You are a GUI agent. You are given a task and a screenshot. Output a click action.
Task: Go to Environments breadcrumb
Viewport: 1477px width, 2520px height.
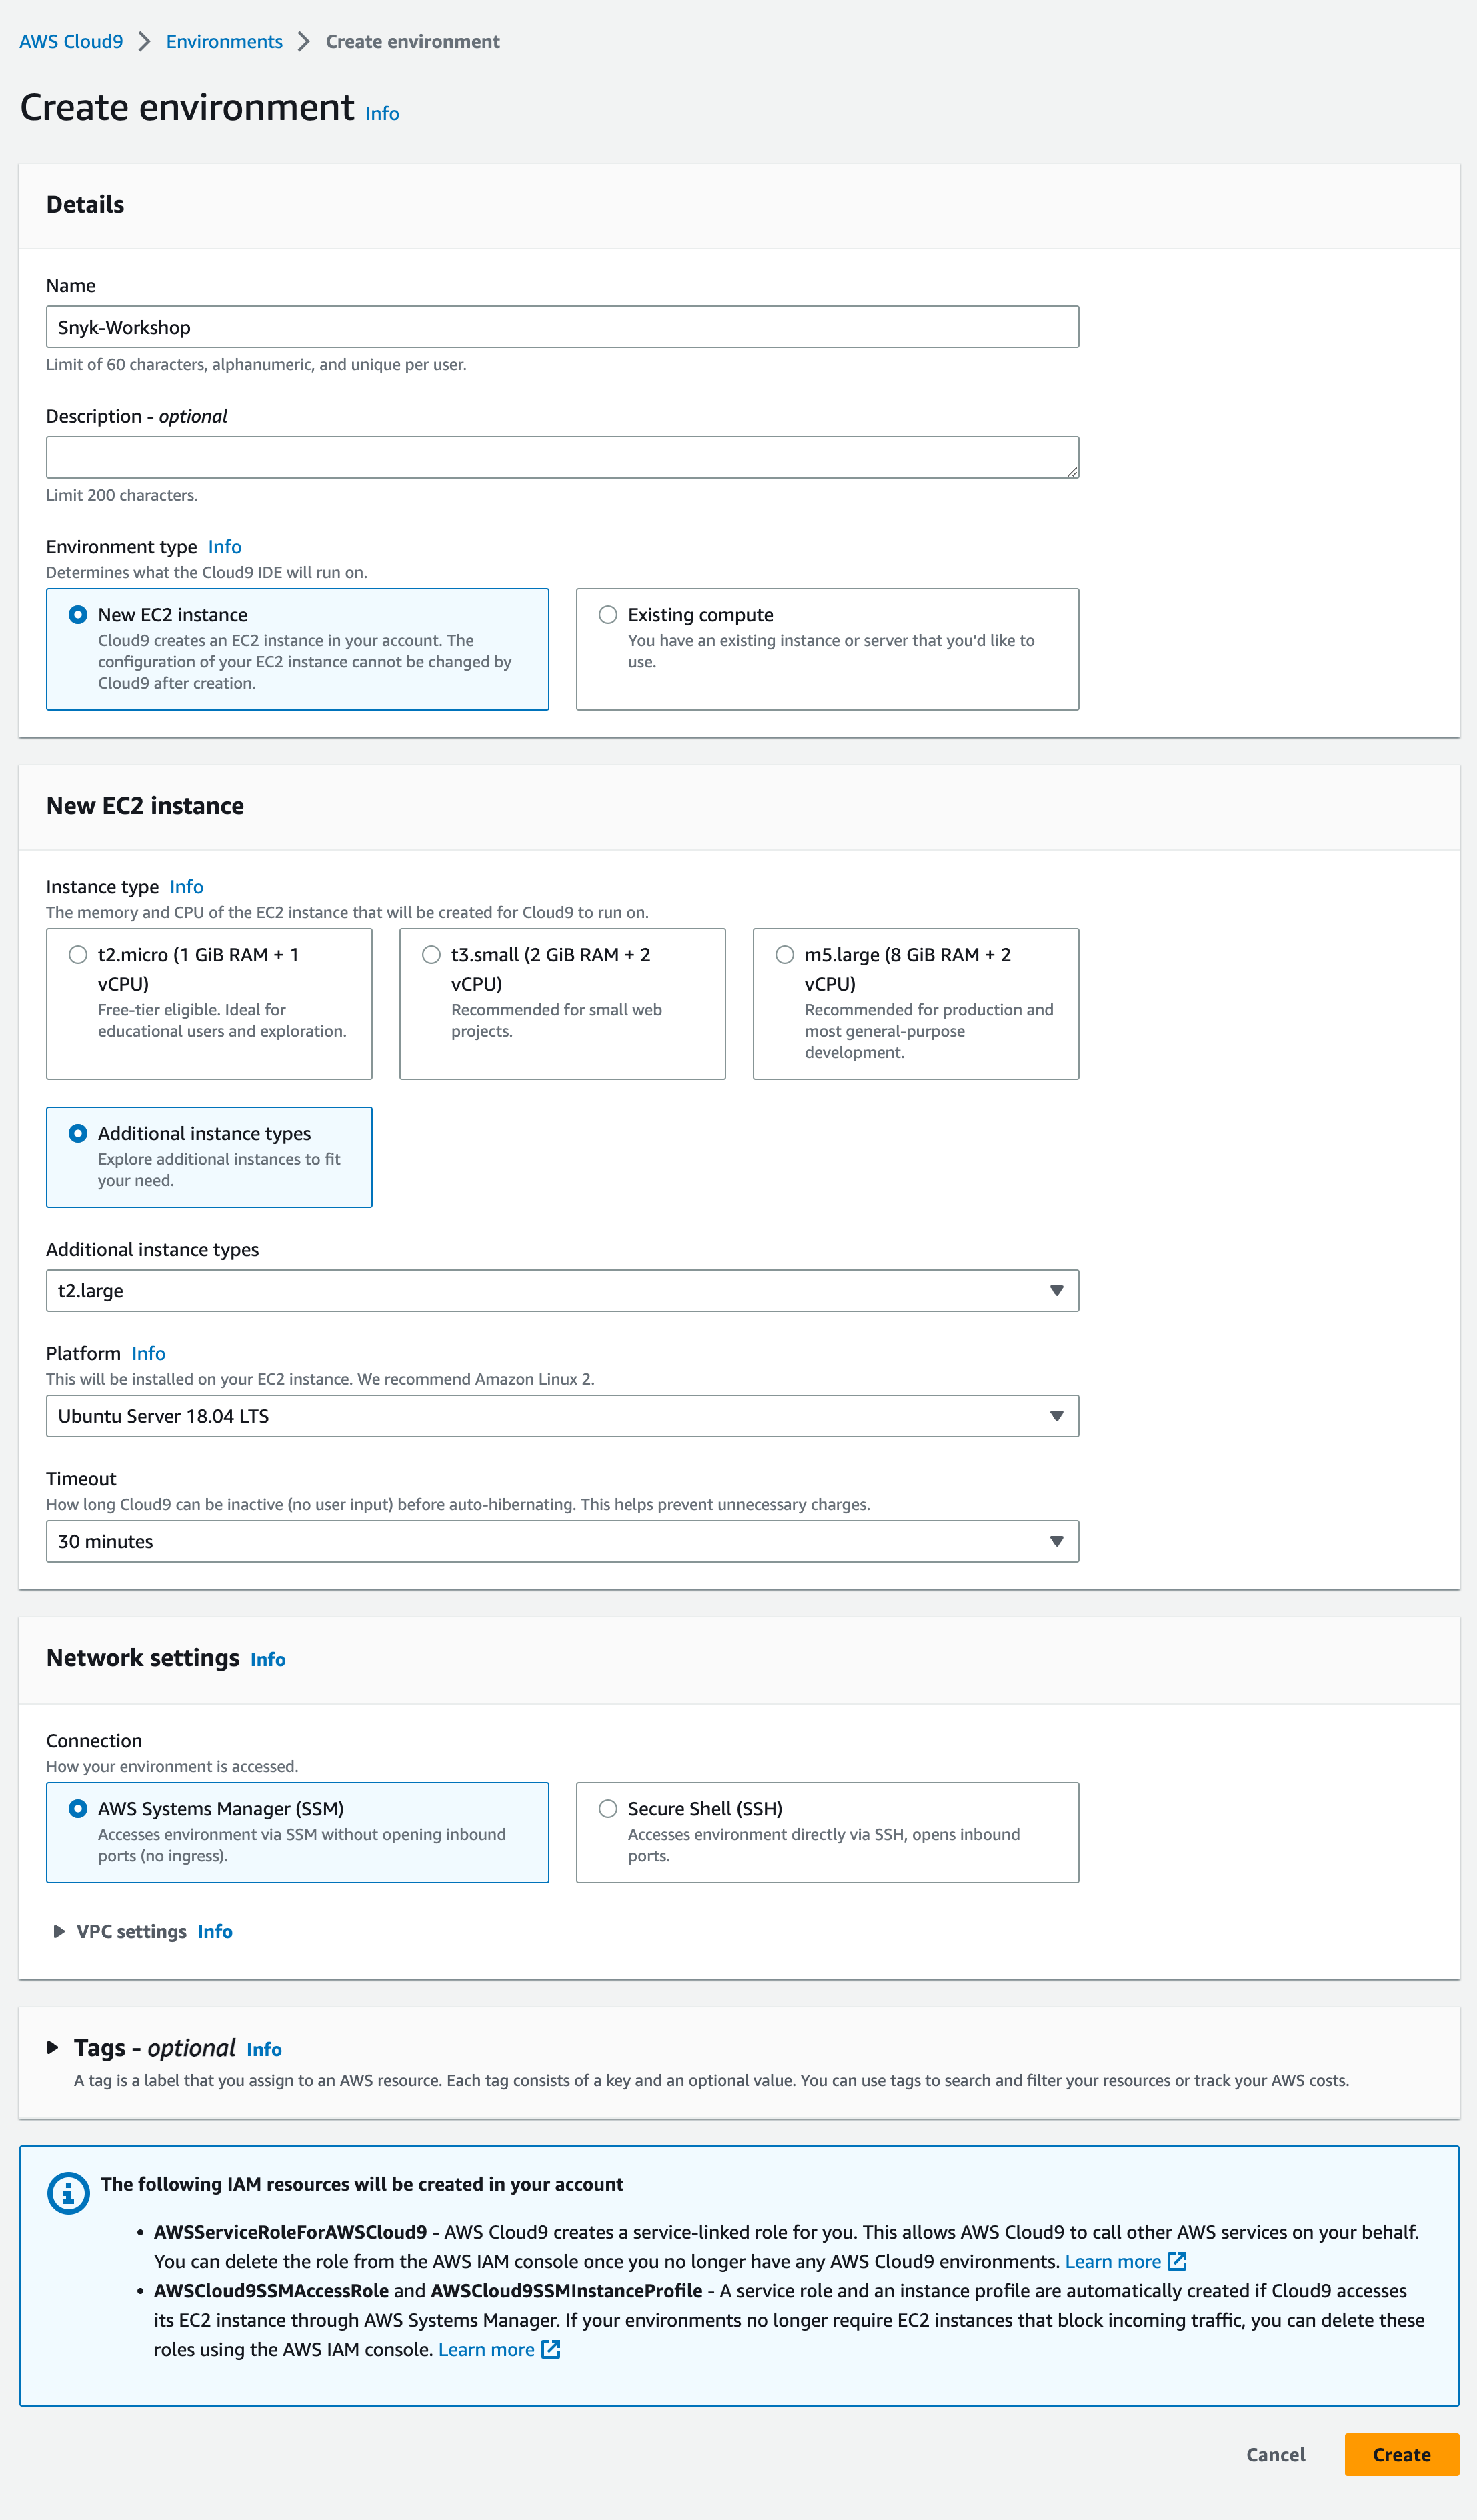point(224,41)
